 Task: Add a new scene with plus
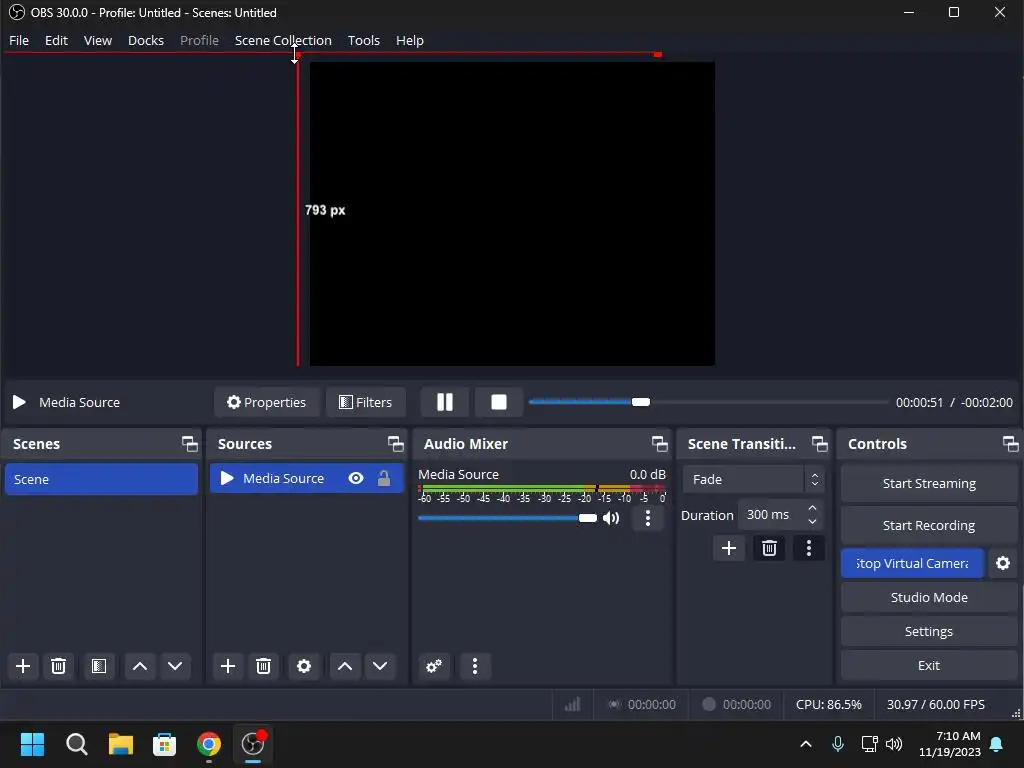coord(23,667)
